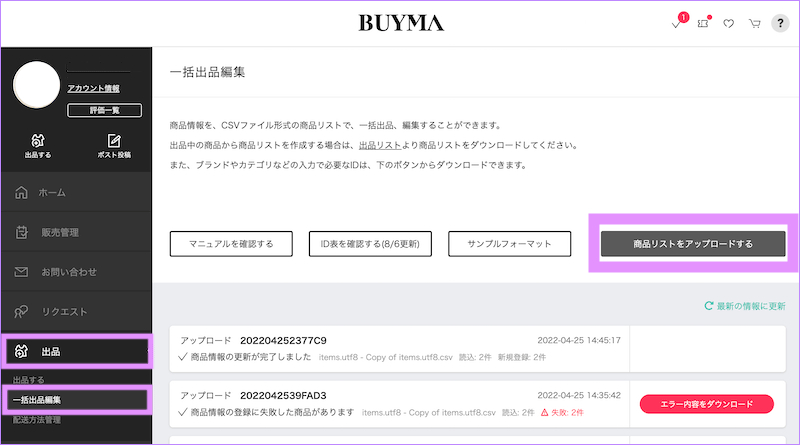Click the timestamp 2022-04-25 14:35:42
800x445 pixels.
pyautogui.click(x=579, y=395)
